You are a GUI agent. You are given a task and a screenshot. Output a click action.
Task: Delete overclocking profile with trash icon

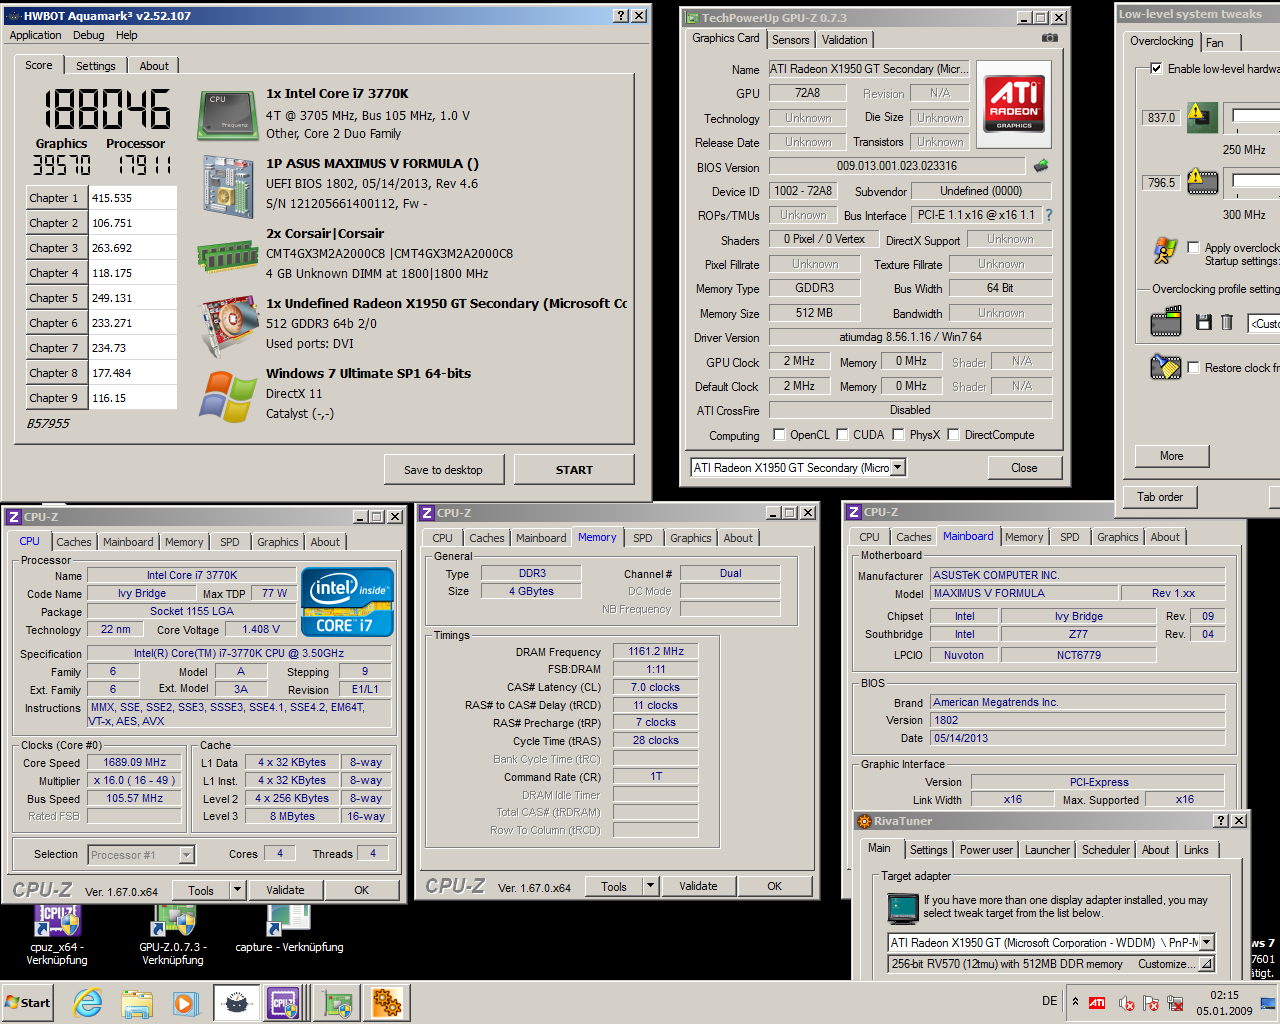[1227, 322]
